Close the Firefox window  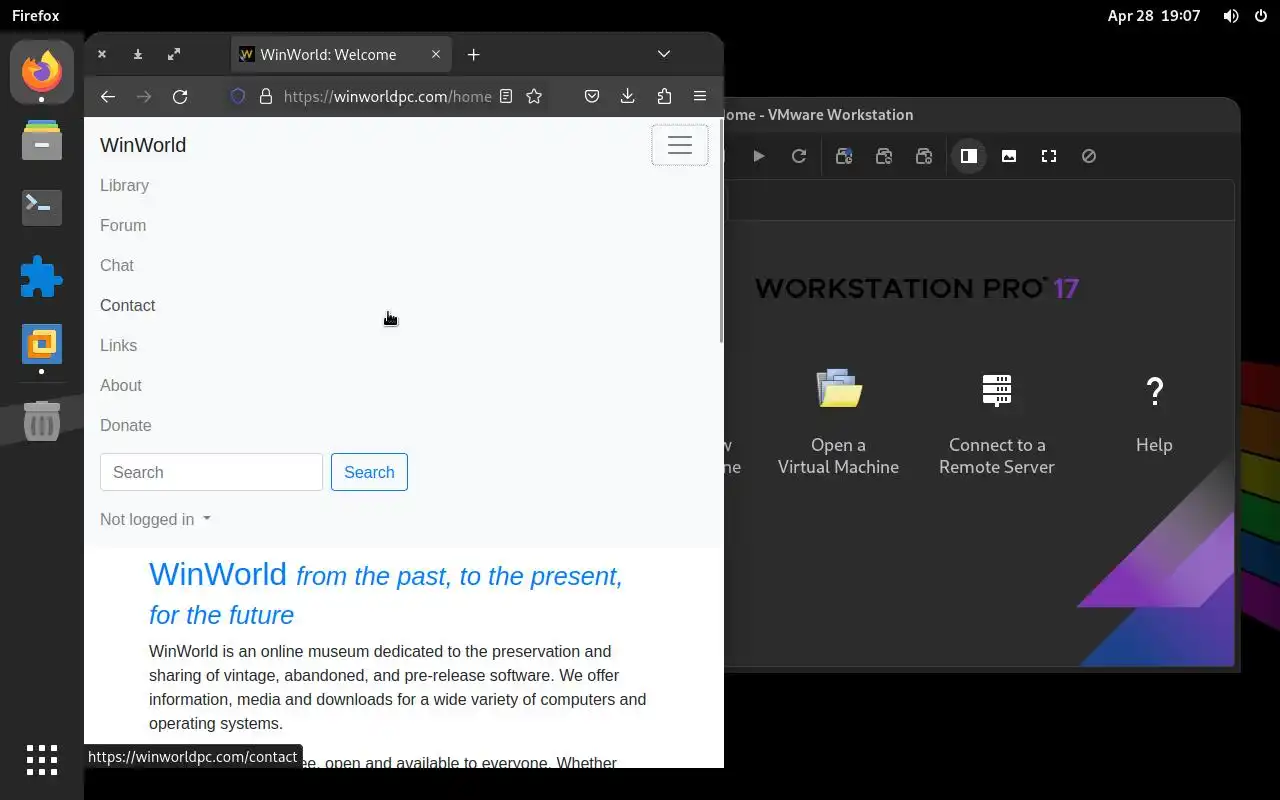click(x=102, y=54)
